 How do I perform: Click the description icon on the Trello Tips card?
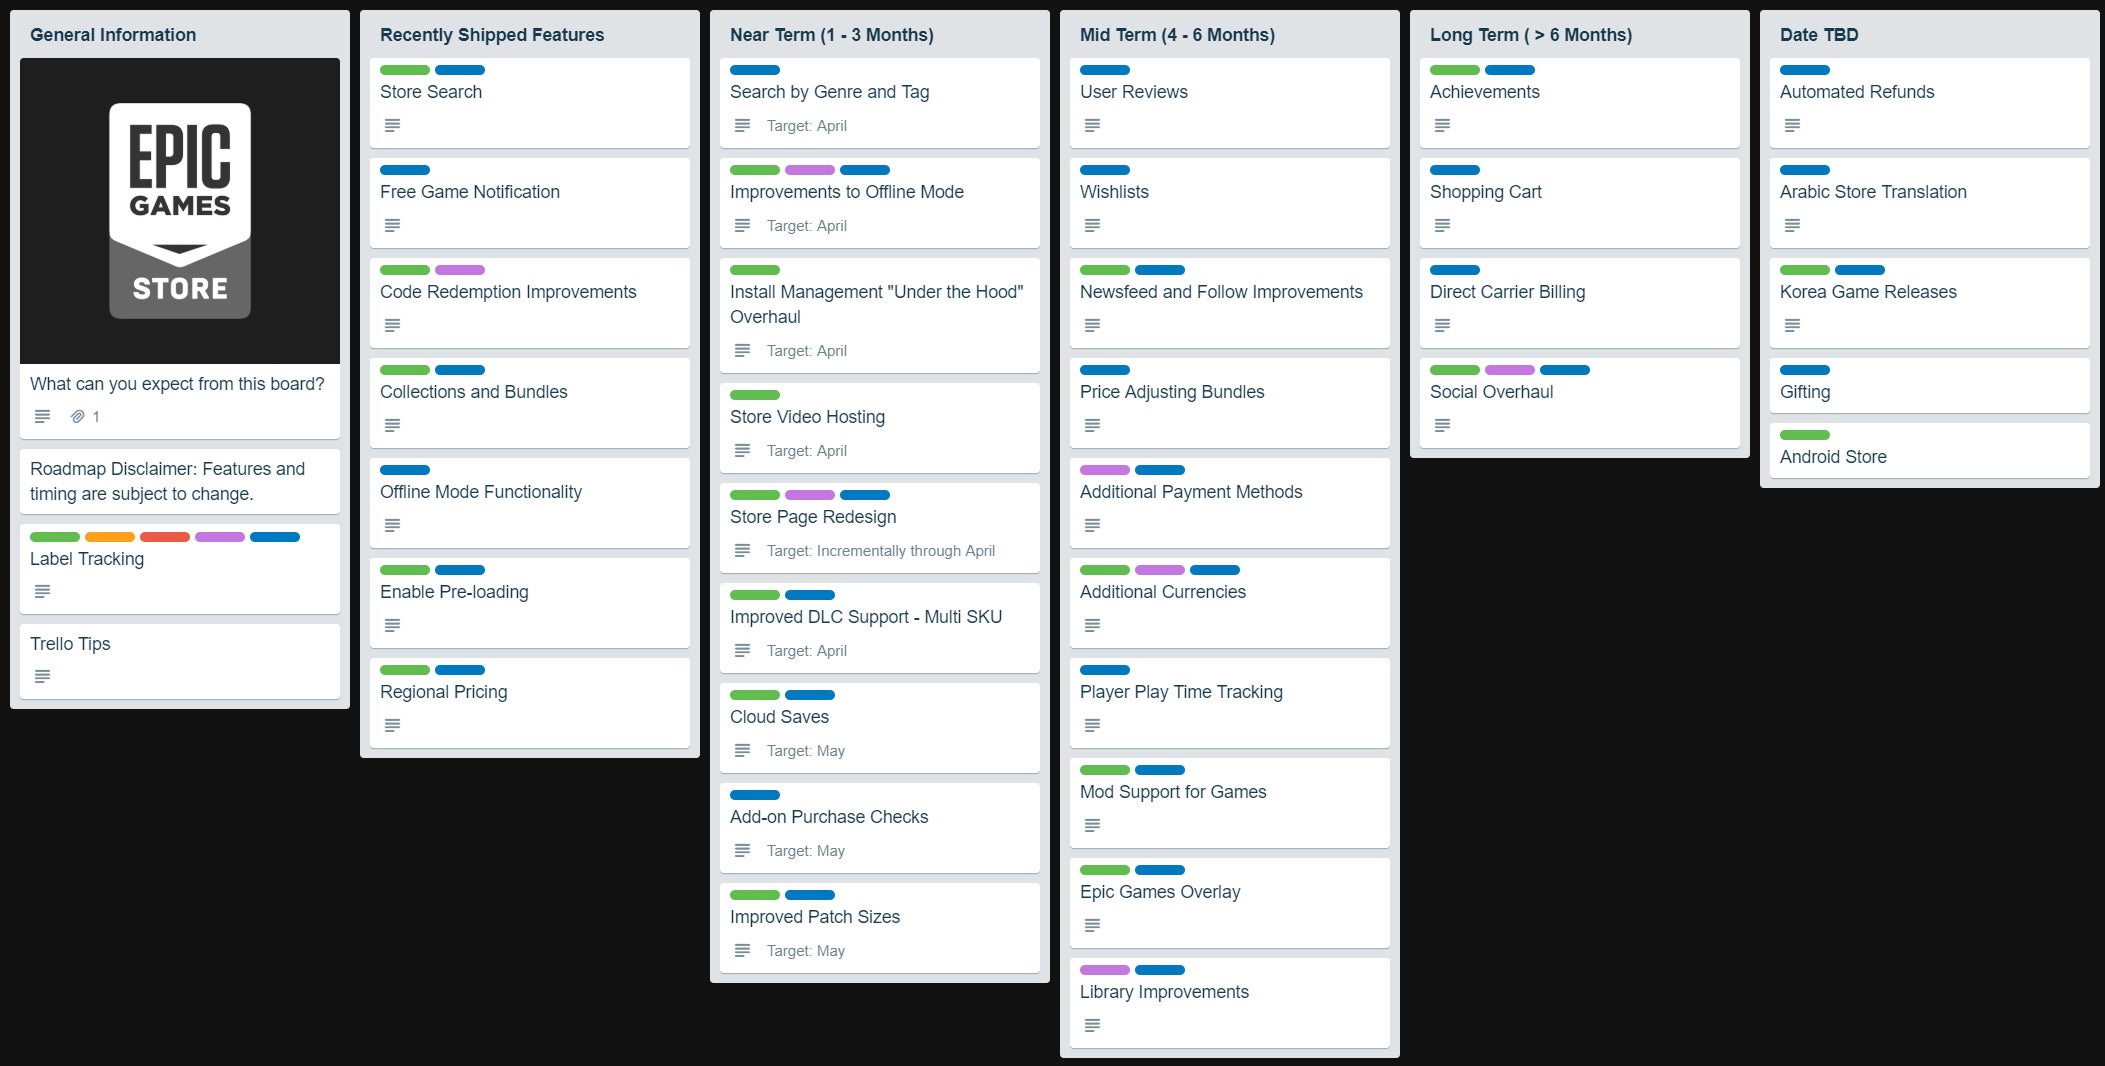42,677
